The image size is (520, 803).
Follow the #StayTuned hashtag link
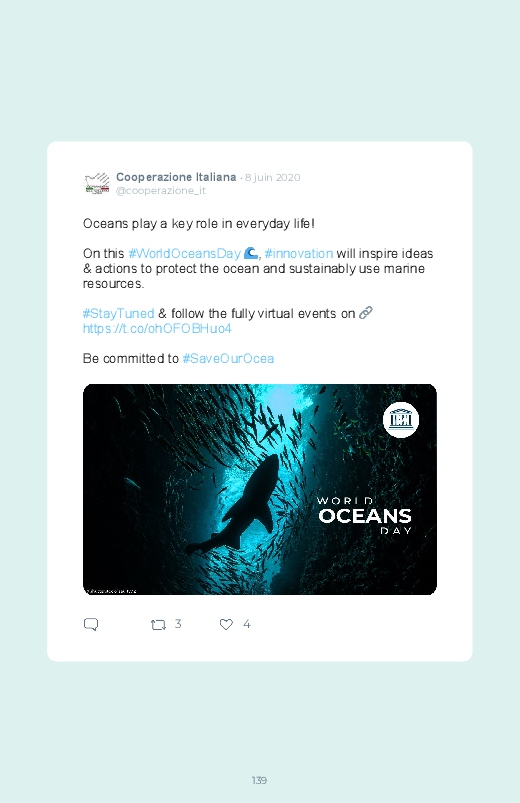[x=118, y=313]
